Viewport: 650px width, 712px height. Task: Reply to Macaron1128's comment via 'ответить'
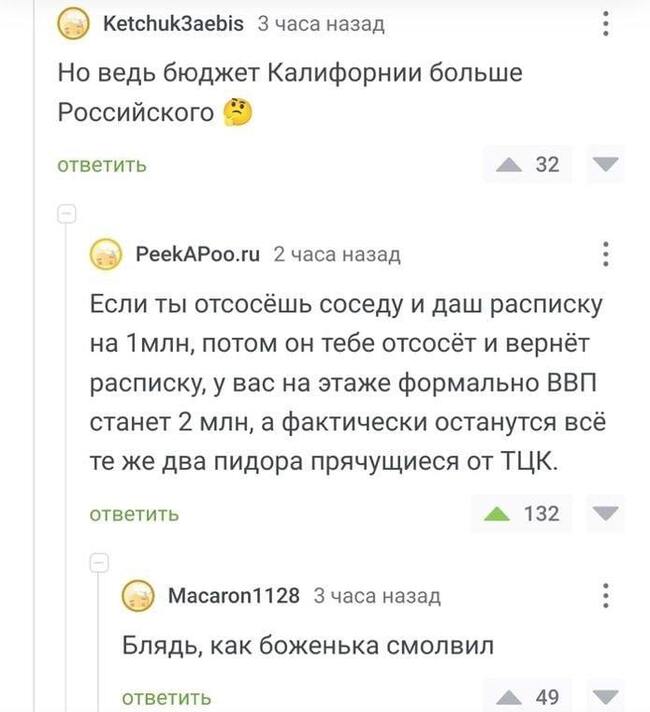[x=166, y=697]
